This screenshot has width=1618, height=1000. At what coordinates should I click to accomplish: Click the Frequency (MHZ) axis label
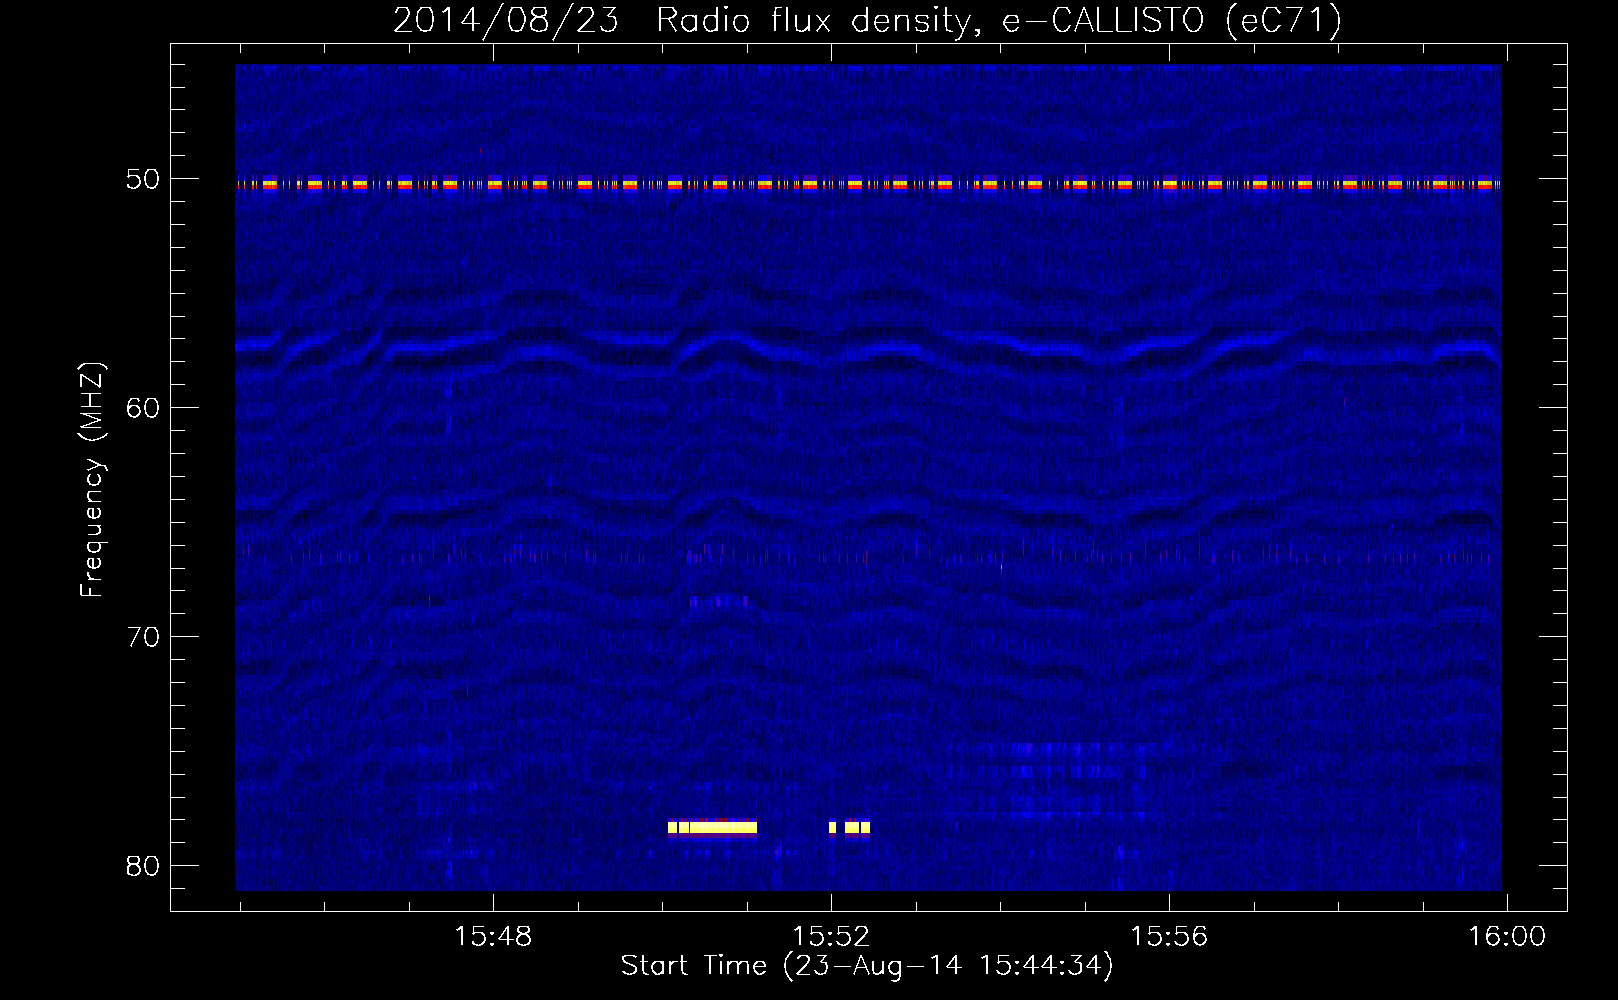pos(91,480)
